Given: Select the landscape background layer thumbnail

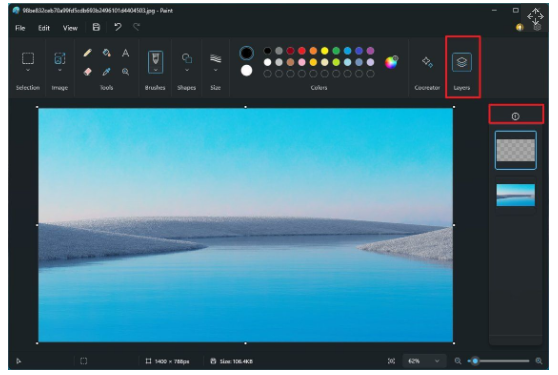Looking at the screenshot, I should (516, 195).
